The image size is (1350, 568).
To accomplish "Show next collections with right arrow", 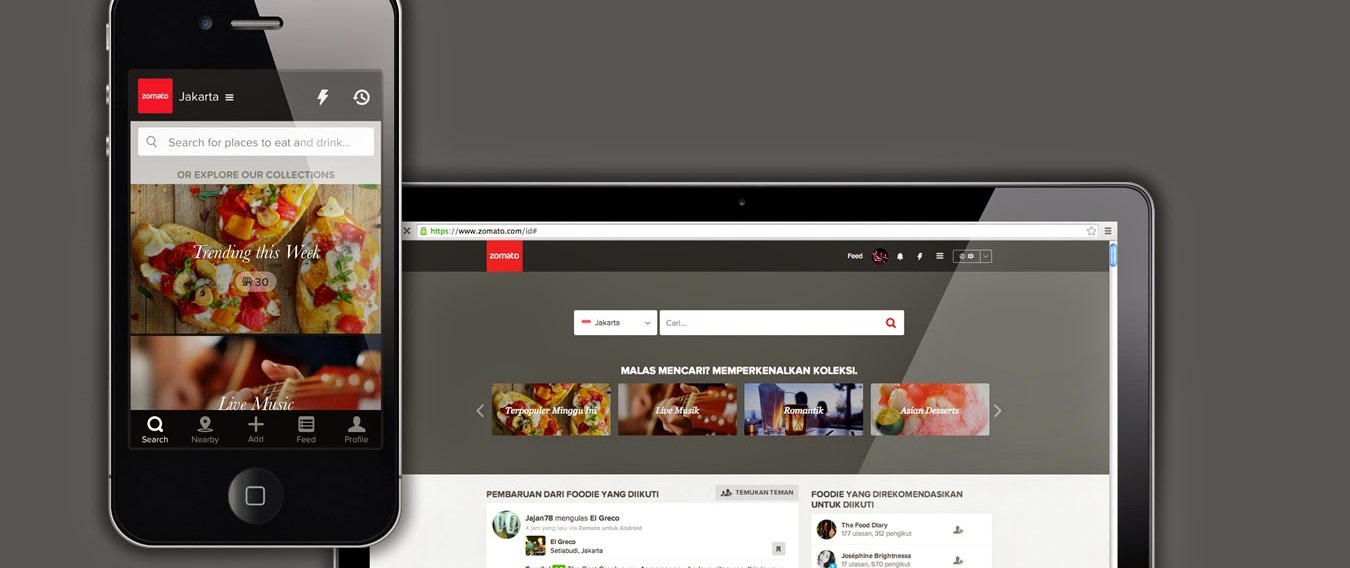I will pyautogui.click(x=996, y=410).
